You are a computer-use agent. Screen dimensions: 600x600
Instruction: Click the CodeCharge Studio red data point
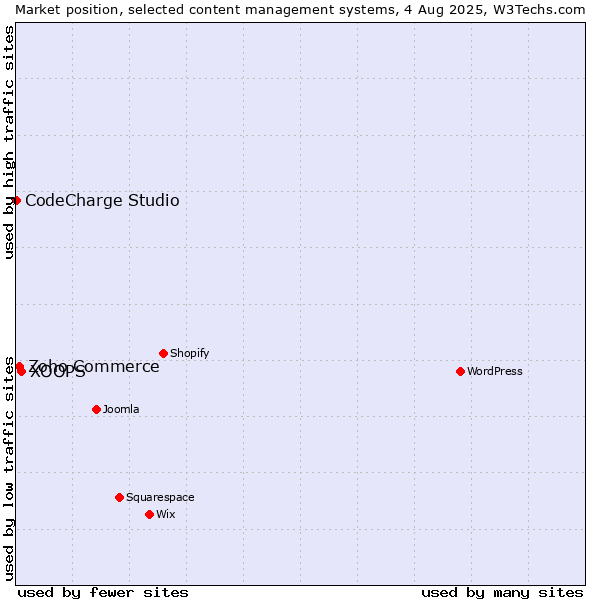click(x=16, y=201)
